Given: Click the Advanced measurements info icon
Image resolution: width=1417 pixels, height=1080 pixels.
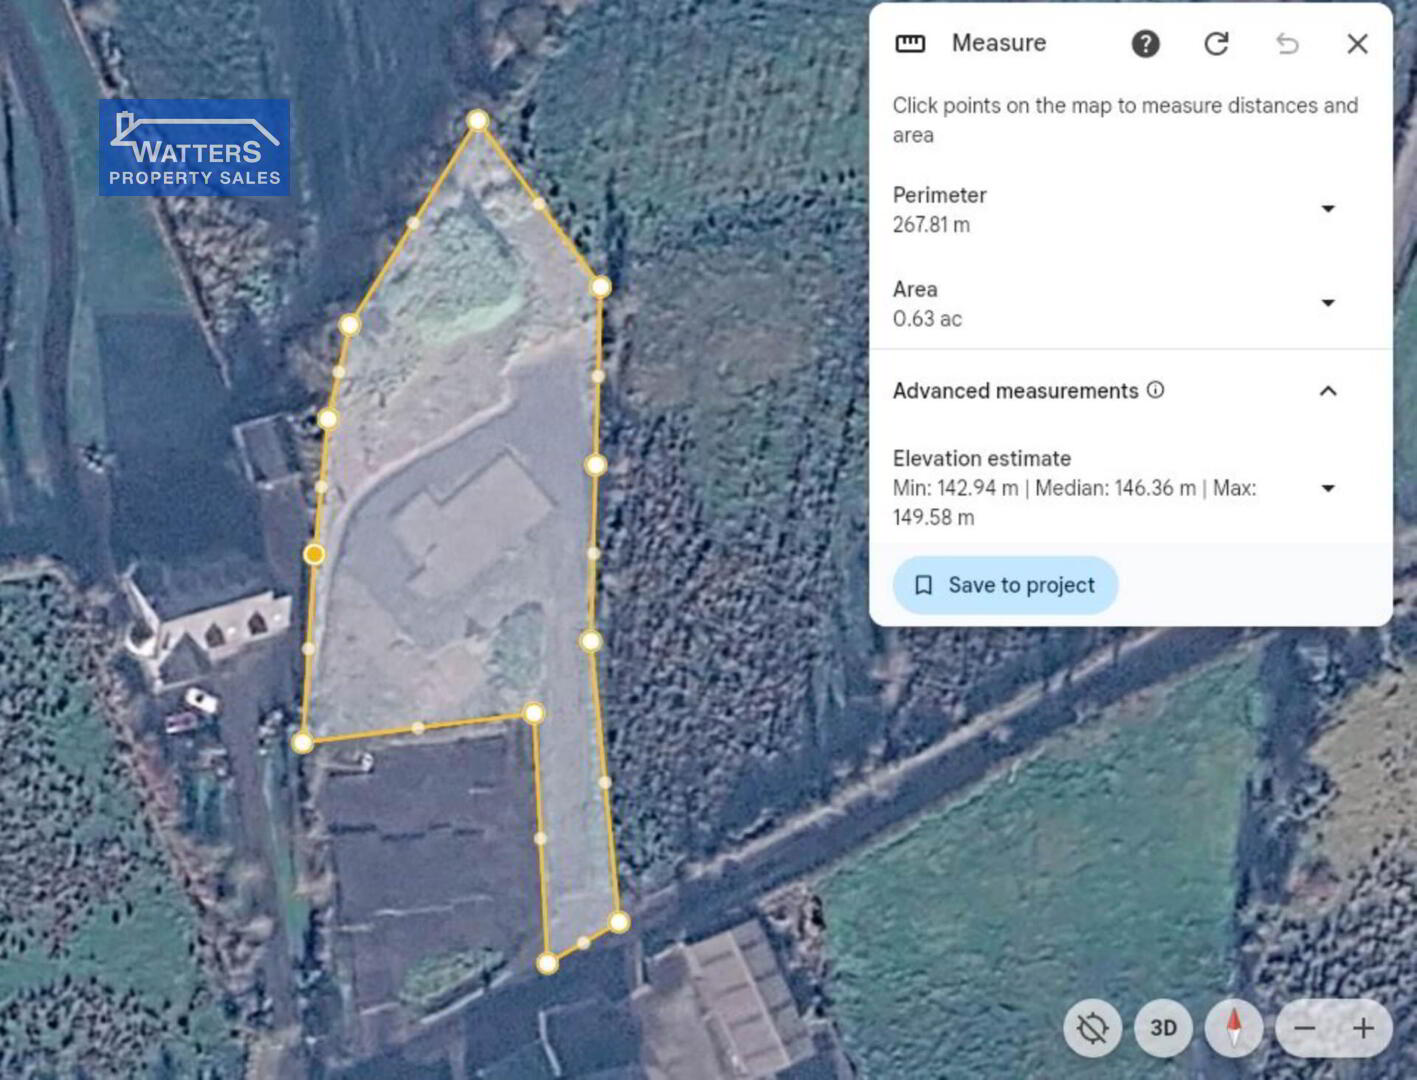Looking at the screenshot, I should point(1155,390).
